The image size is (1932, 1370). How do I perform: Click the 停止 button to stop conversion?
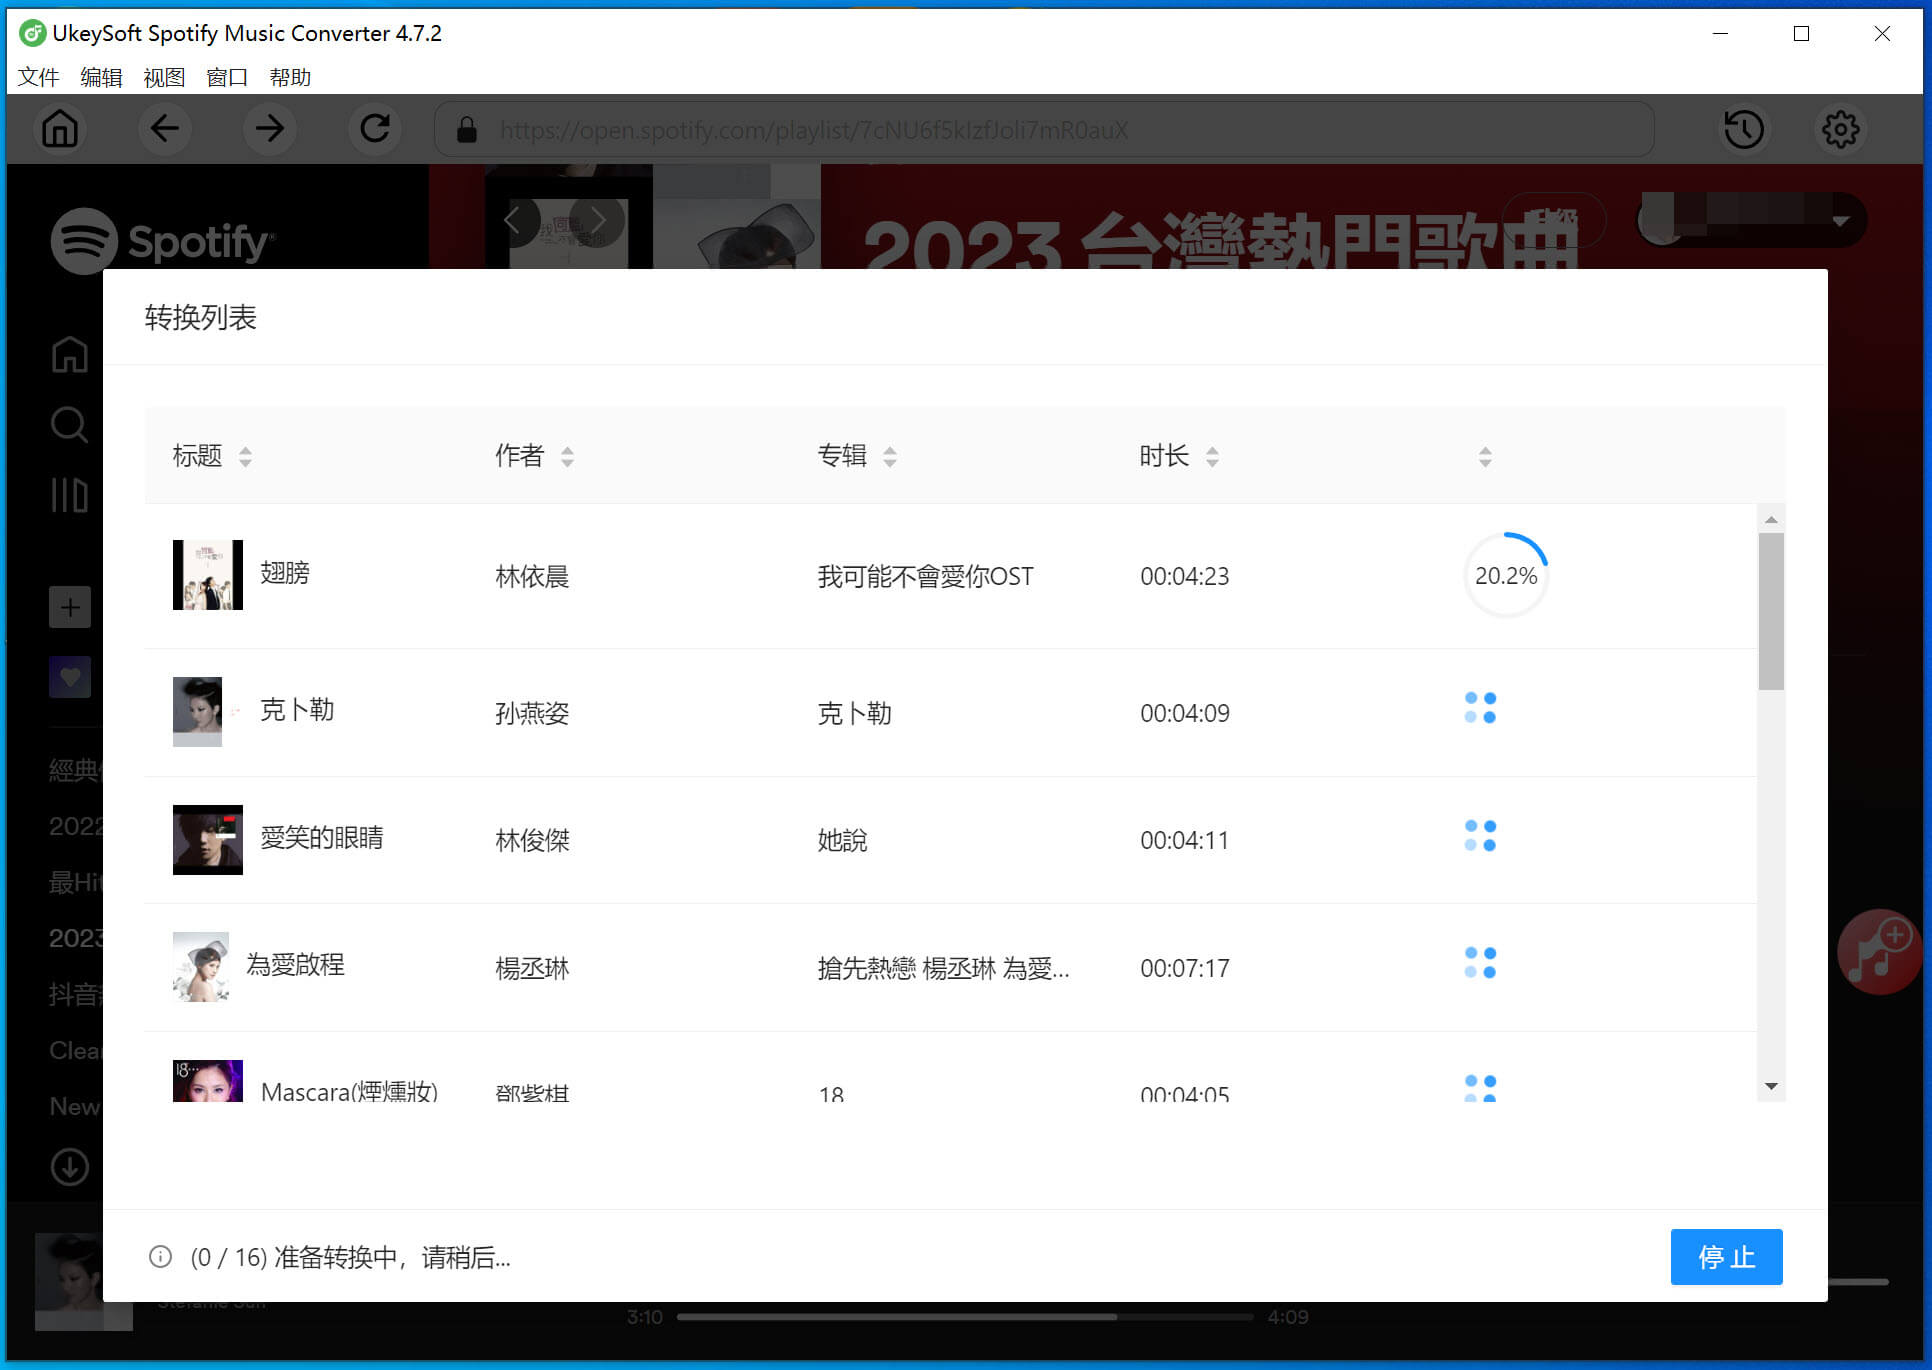pyautogui.click(x=1726, y=1257)
